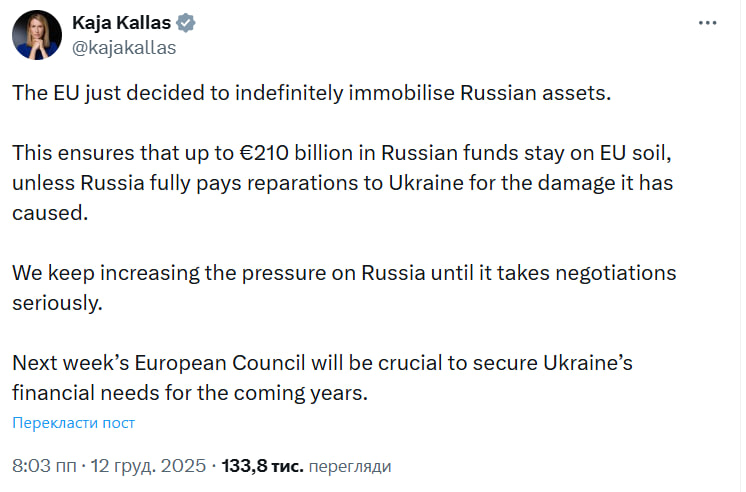The height and width of the screenshot is (492, 746).
Task: Click the перегляди views label
Action: point(349,466)
